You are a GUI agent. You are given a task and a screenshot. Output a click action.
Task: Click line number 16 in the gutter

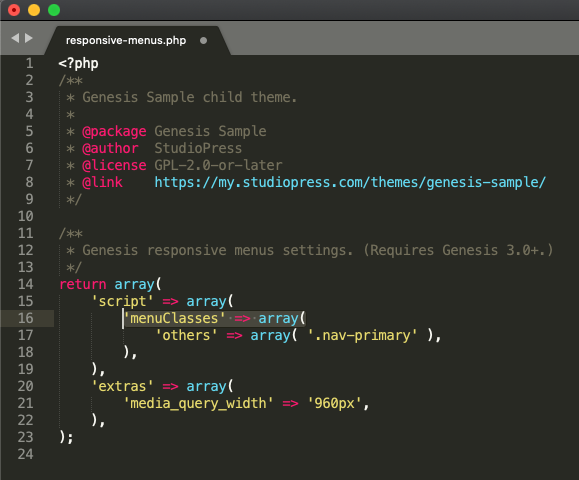click(x=25, y=318)
